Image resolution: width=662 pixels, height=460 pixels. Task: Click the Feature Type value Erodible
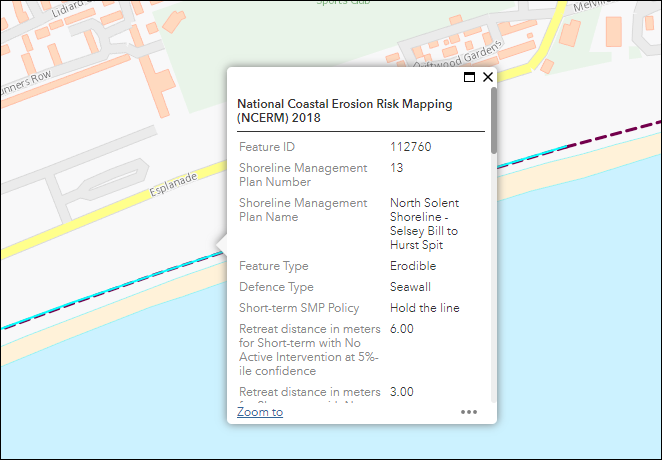413,266
